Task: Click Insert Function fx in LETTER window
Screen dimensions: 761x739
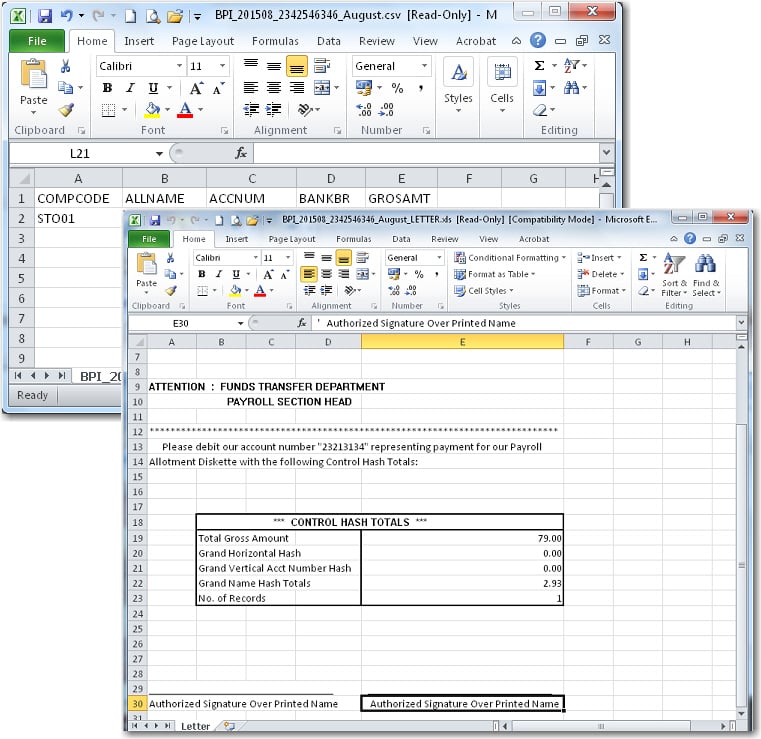Action: 302,324
